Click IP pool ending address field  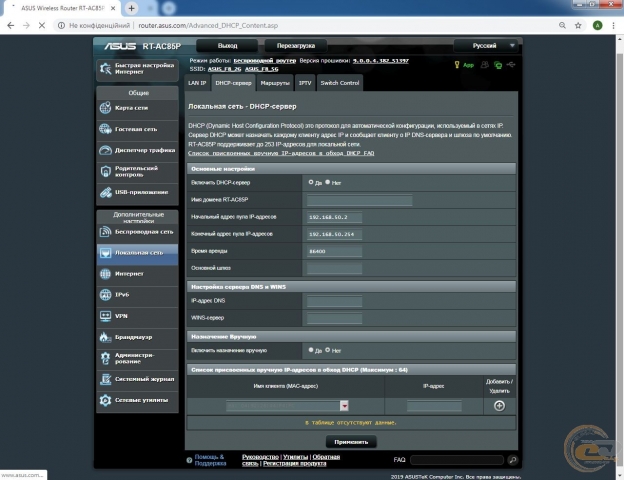click(334, 234)
